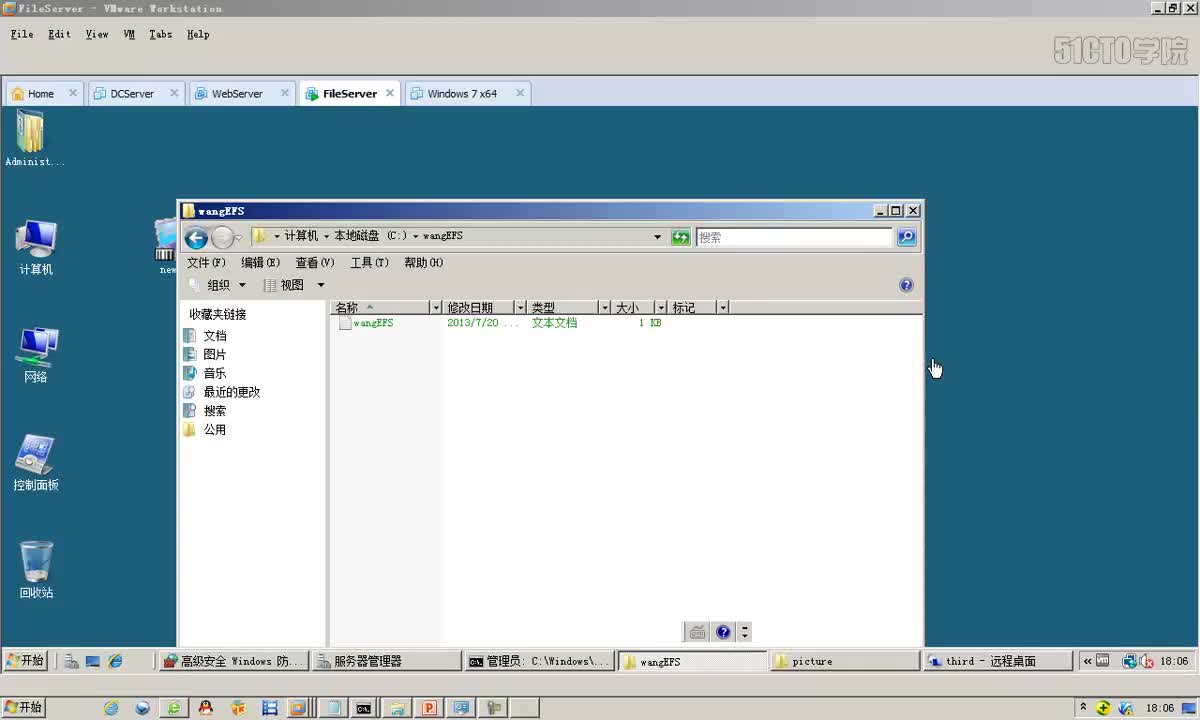Open 音乐 in the favorite links pane
Image resolution: width=1200 pixels, height=720 pixels.
[205, 373]
